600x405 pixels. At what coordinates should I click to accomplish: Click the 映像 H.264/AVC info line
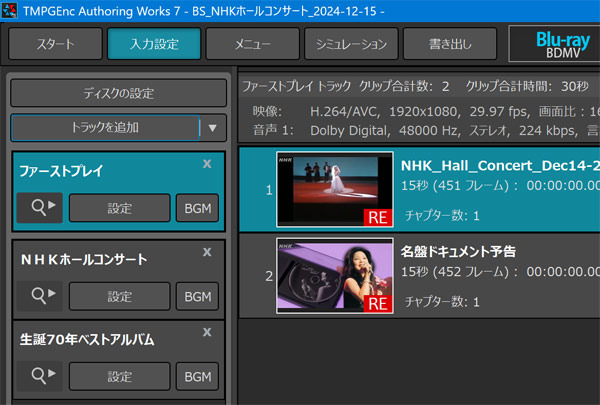tap(426, 111)
